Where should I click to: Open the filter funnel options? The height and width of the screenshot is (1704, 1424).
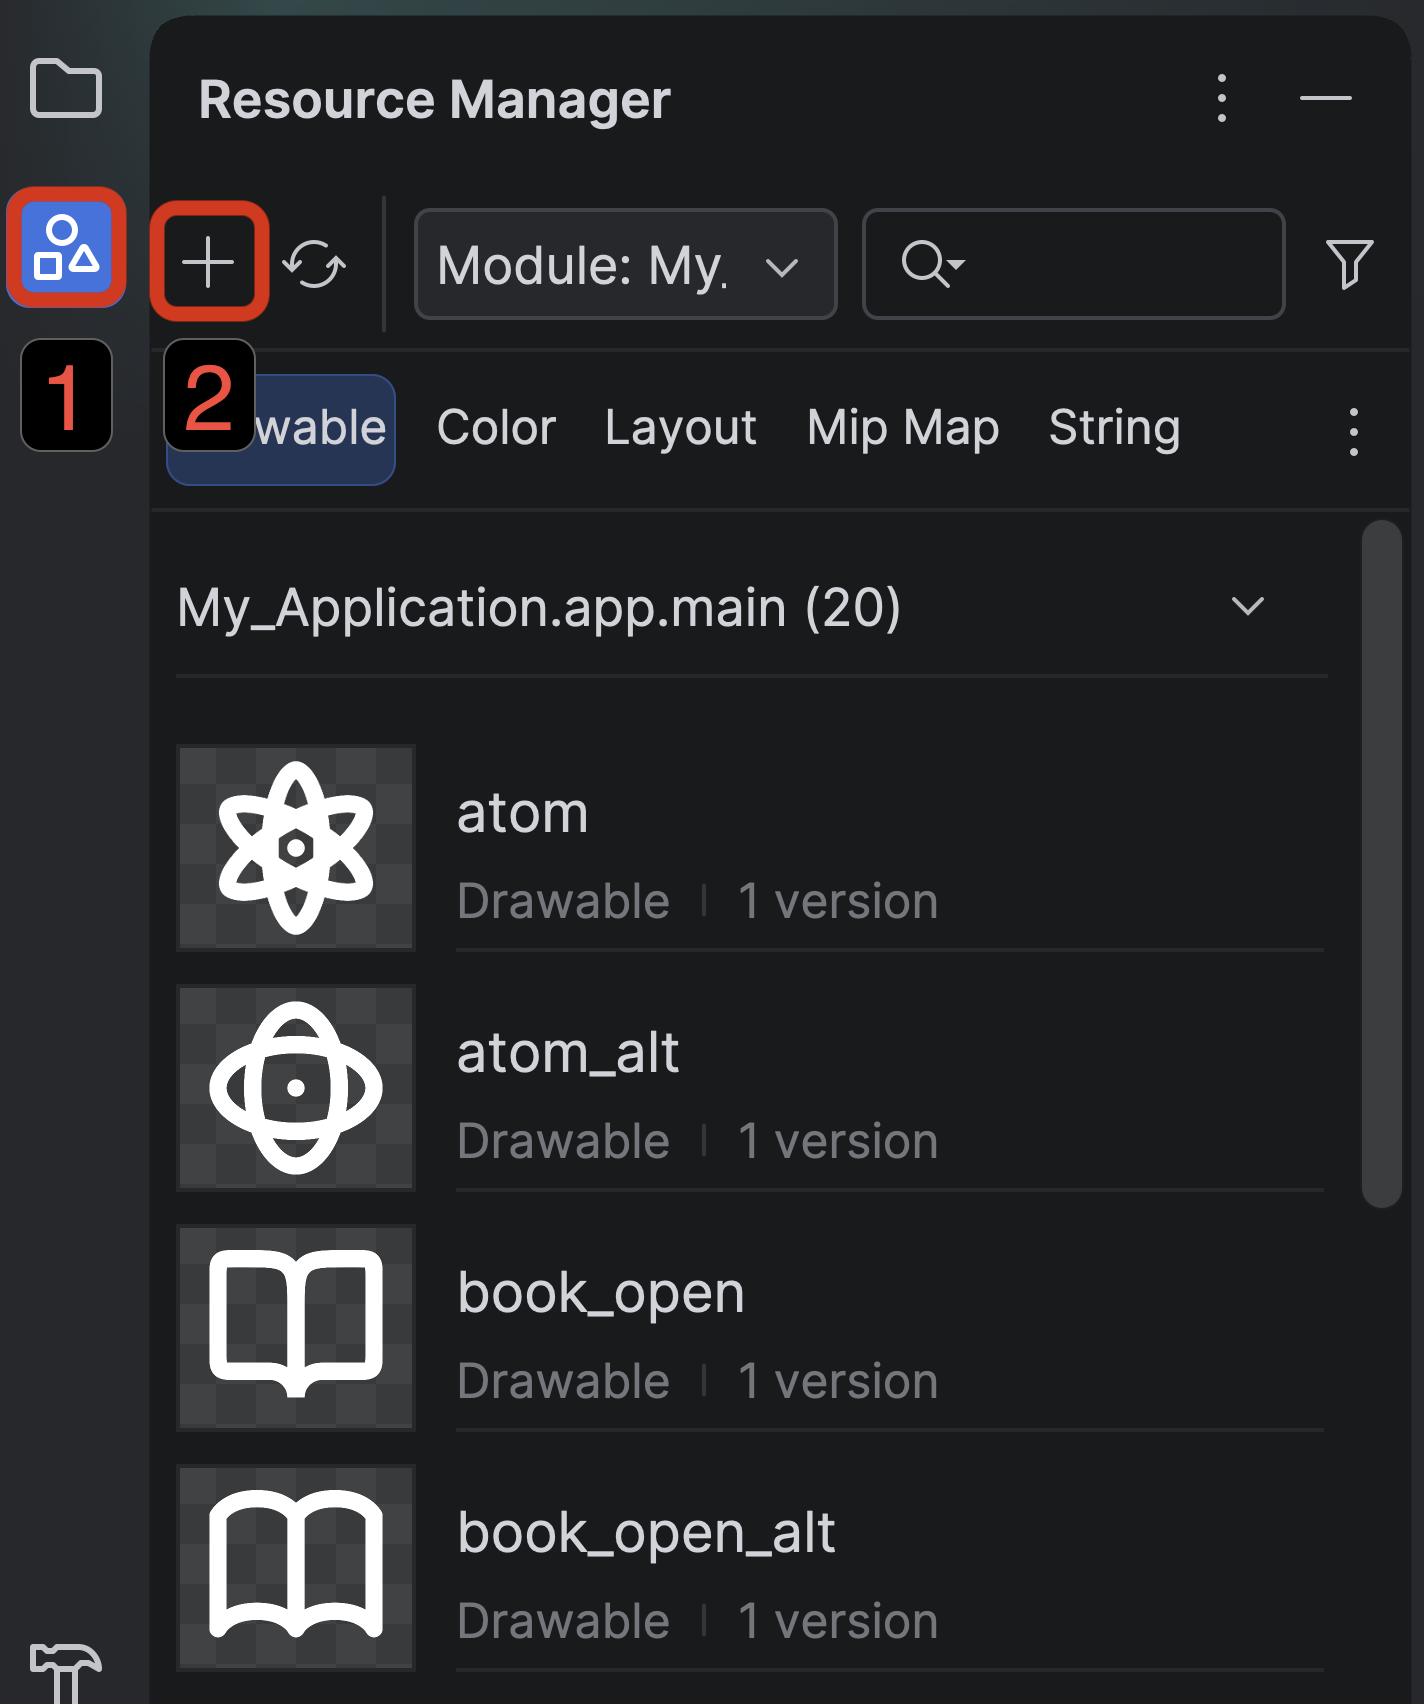tap(1349, 264)
